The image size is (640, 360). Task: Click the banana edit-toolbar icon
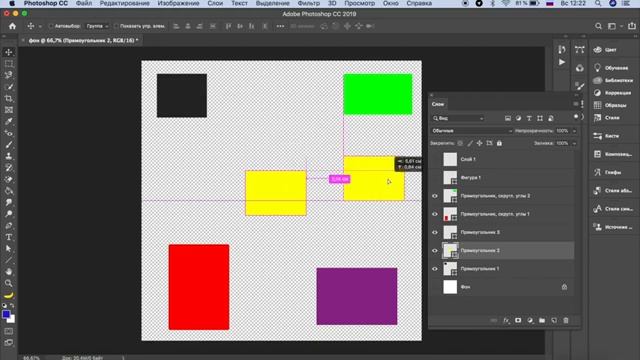[9, 295]
